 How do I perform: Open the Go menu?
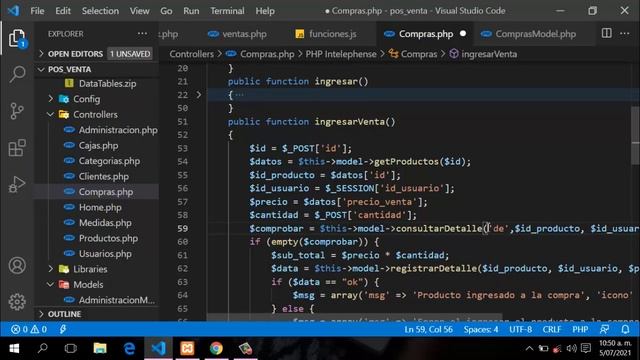click(166, 11)
